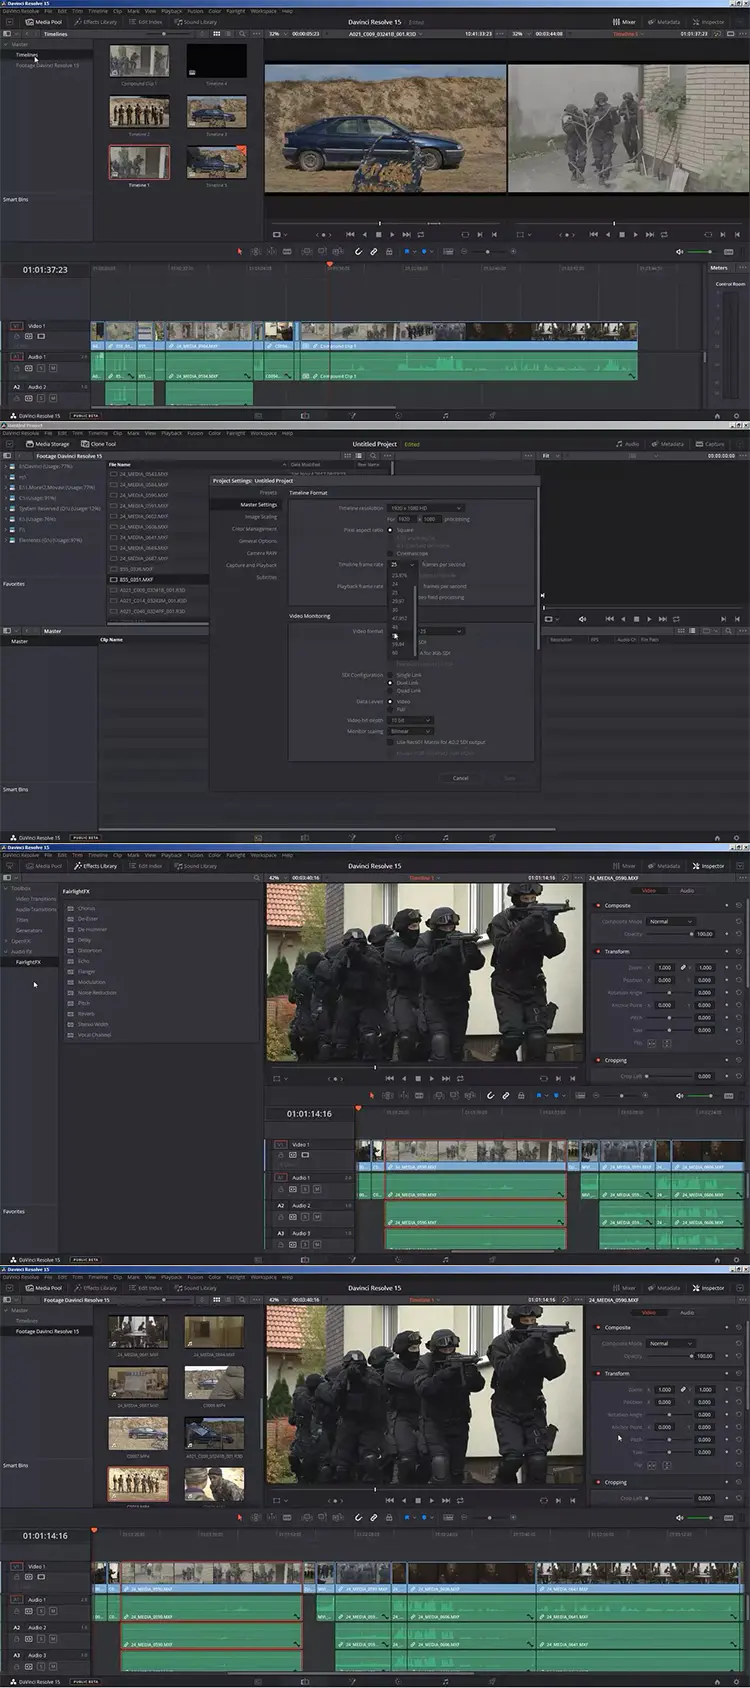The width and height of the screenshot is (750, 1688).
Task: Open the Timeline frame rate dropdown
Action: tap(403, 564)
